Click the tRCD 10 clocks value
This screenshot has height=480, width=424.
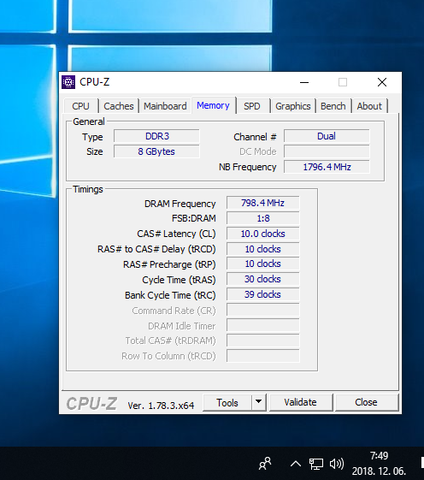click(x=263, y=249)
